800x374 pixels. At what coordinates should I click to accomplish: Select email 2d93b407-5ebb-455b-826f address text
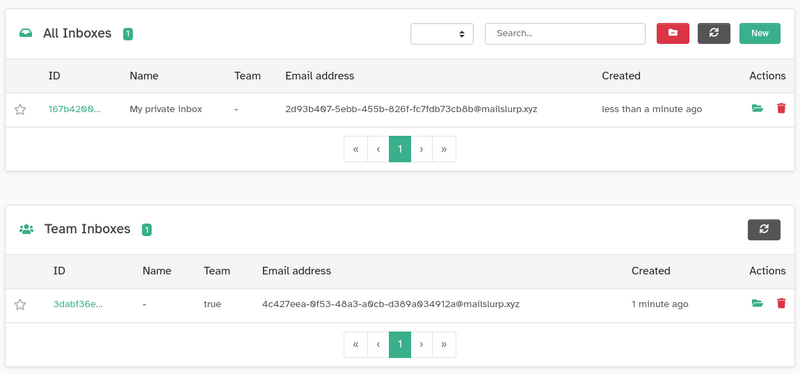[411, 109]
